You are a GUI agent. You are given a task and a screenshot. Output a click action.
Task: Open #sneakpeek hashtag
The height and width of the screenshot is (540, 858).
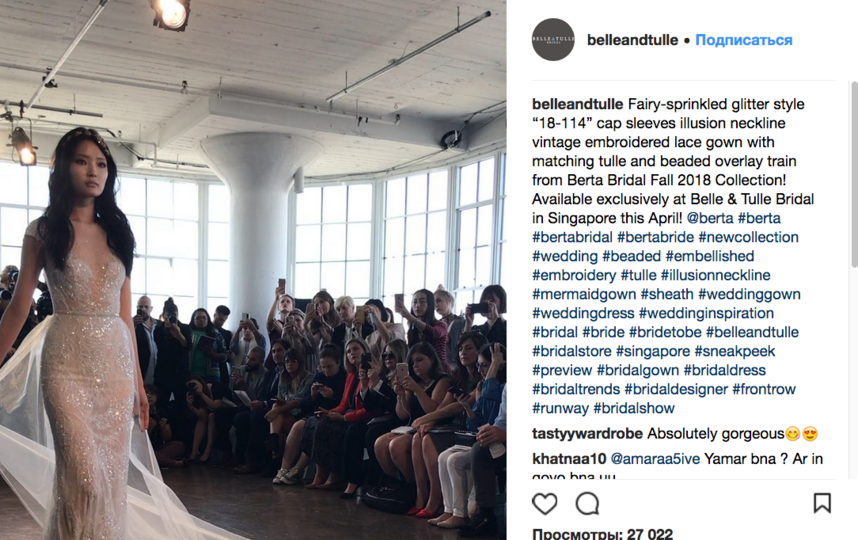point(735,351)
